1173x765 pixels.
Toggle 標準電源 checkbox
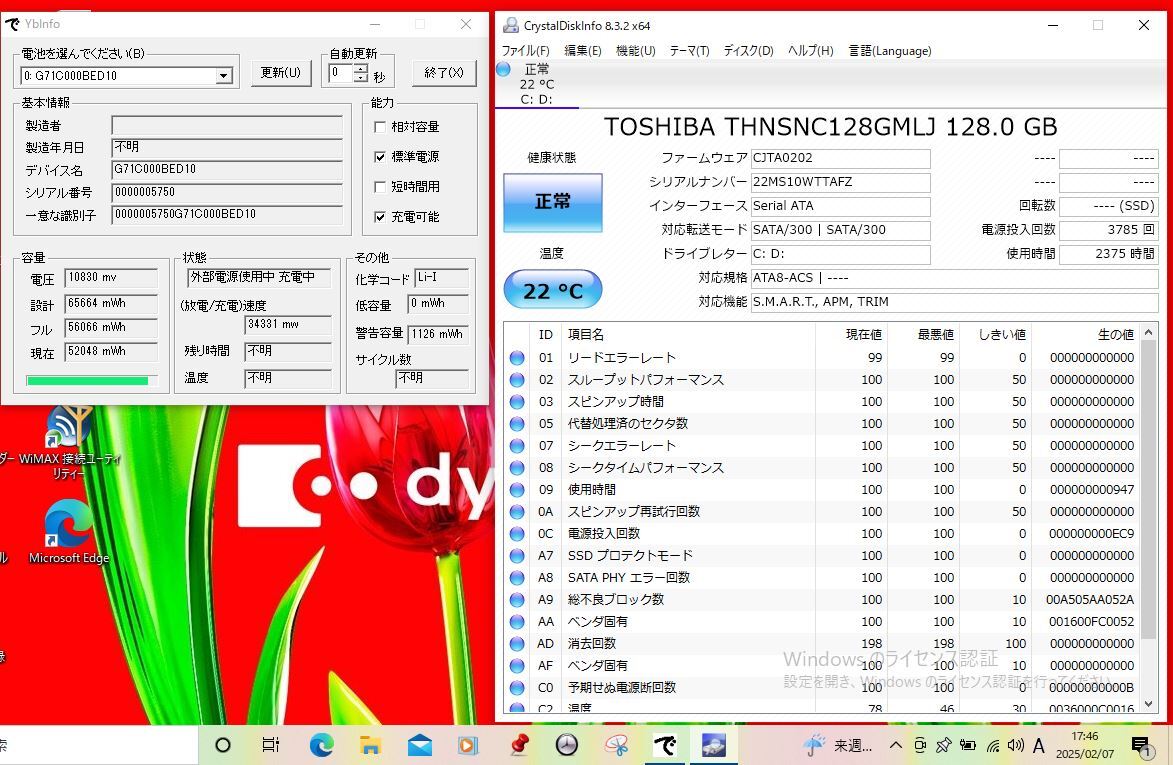(x=380, y=157)
